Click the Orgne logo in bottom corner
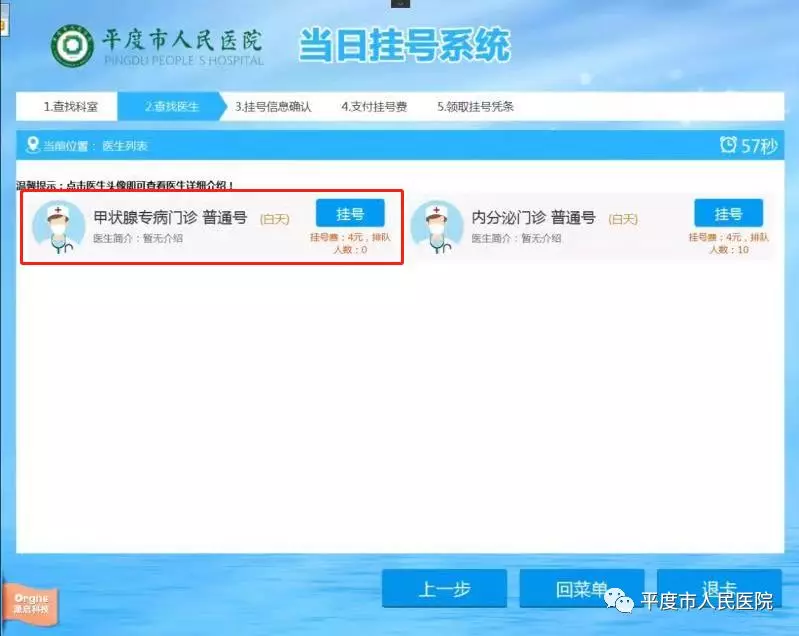 pos(31,602)
